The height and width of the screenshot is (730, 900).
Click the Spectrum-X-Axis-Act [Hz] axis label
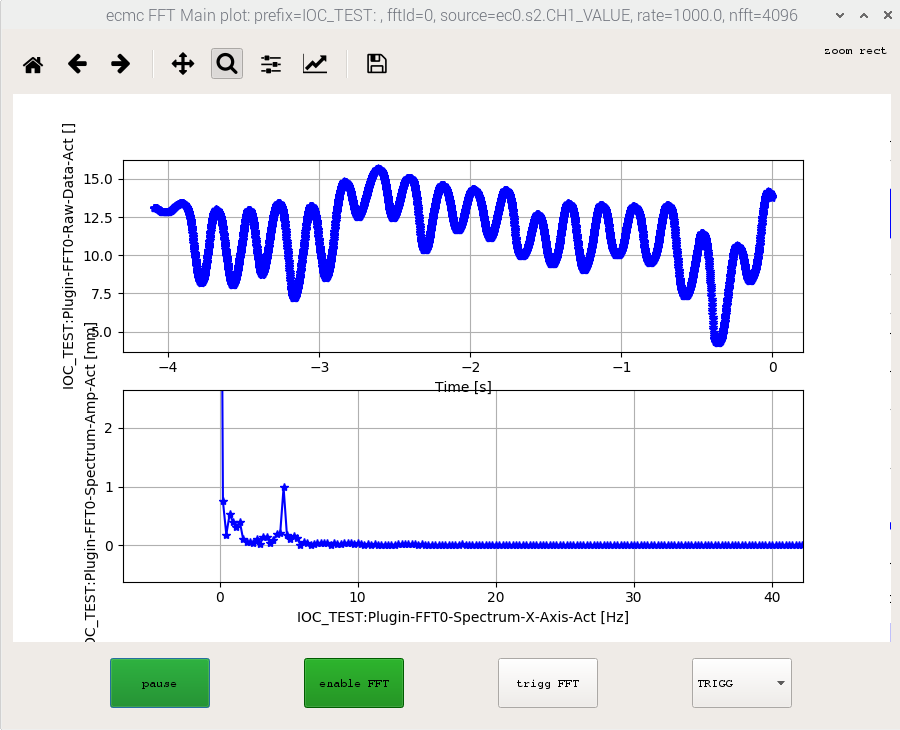(x=463, y=617)
